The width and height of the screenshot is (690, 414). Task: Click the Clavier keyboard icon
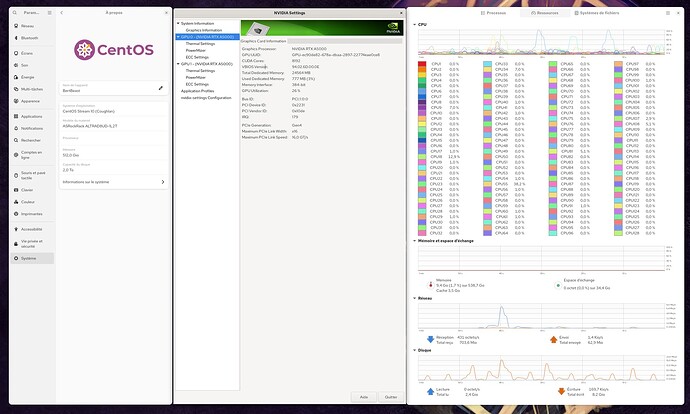[16, 190]
